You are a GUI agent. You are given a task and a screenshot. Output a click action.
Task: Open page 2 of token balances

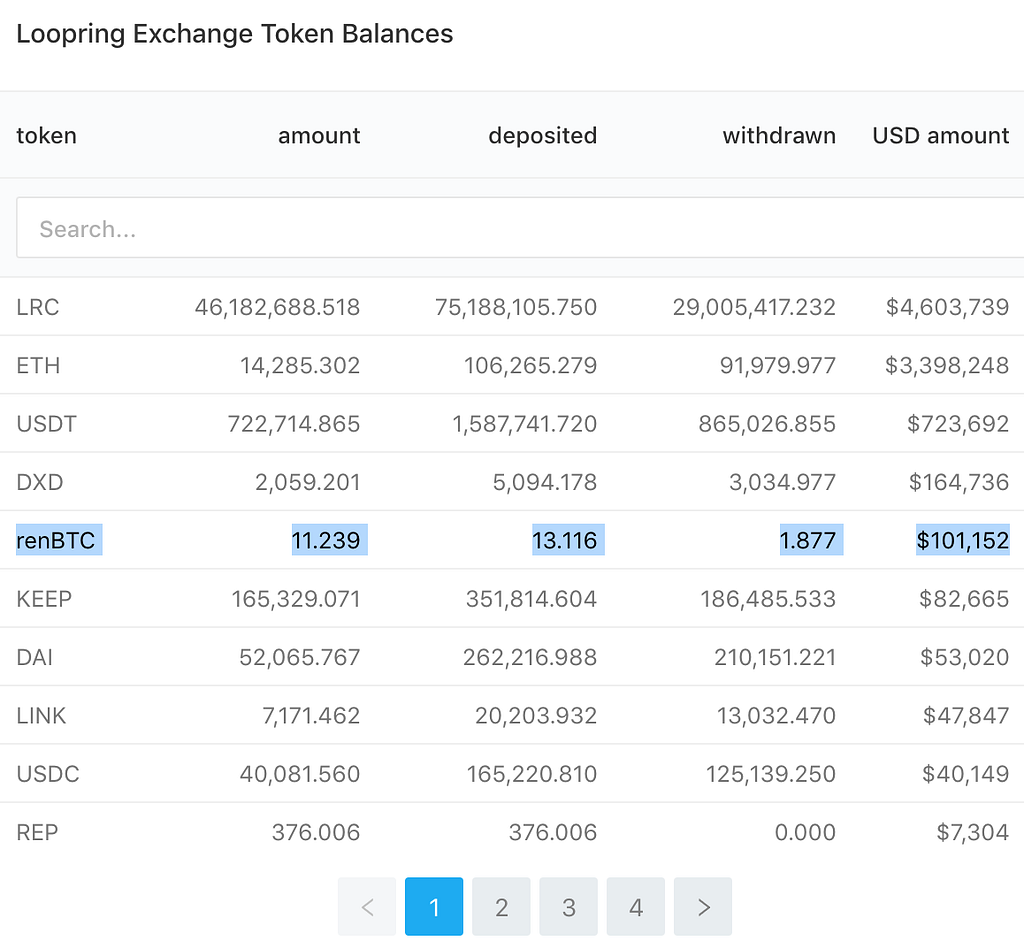point(502,906)
